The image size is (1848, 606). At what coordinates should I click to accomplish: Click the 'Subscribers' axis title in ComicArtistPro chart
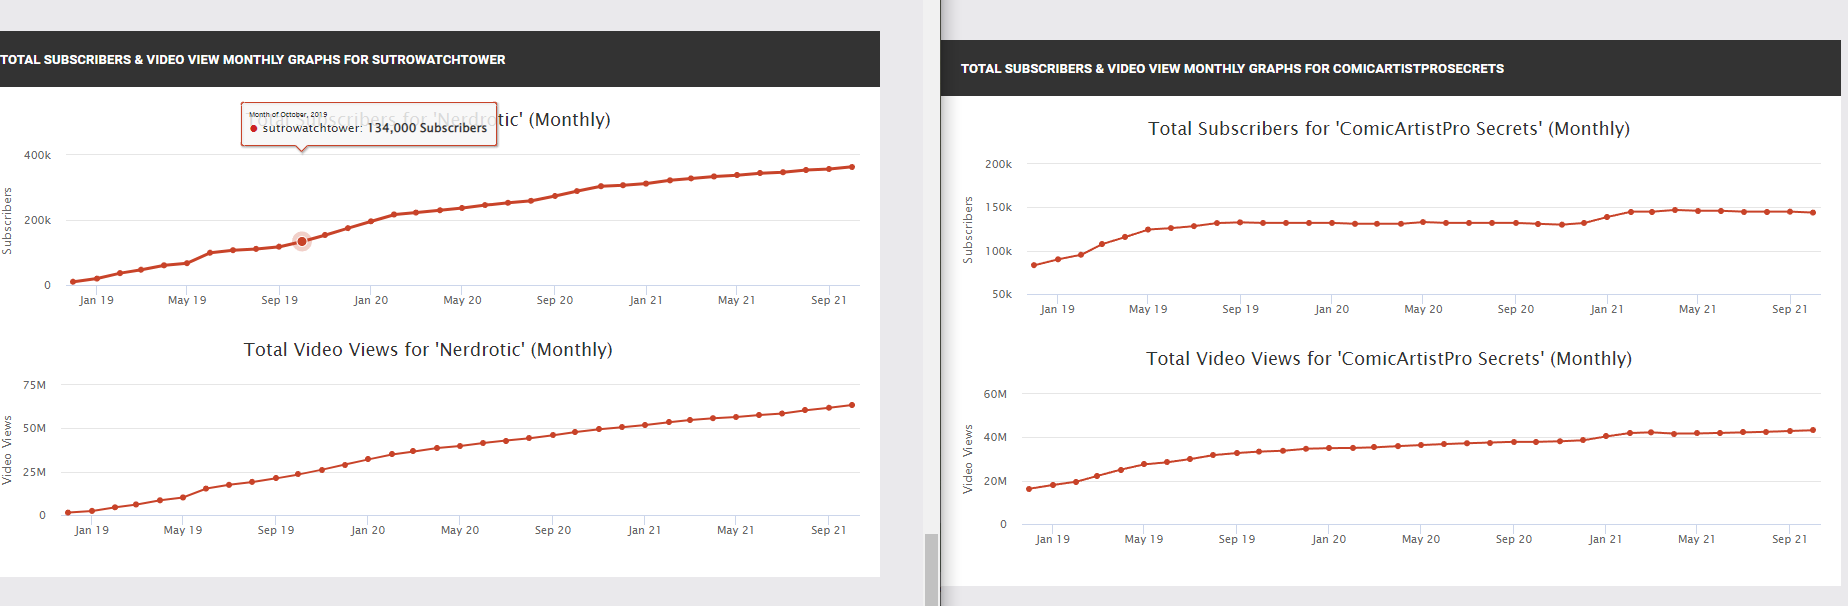click(968, 230)
